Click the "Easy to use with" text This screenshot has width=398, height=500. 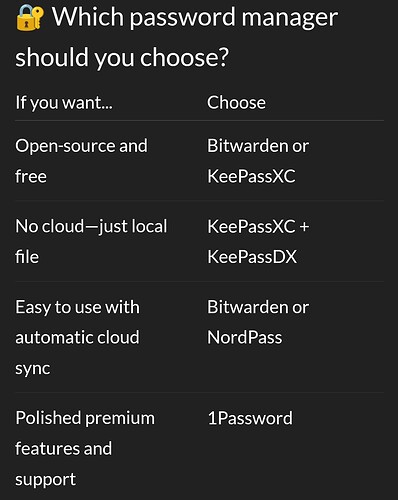pos(77,307)
